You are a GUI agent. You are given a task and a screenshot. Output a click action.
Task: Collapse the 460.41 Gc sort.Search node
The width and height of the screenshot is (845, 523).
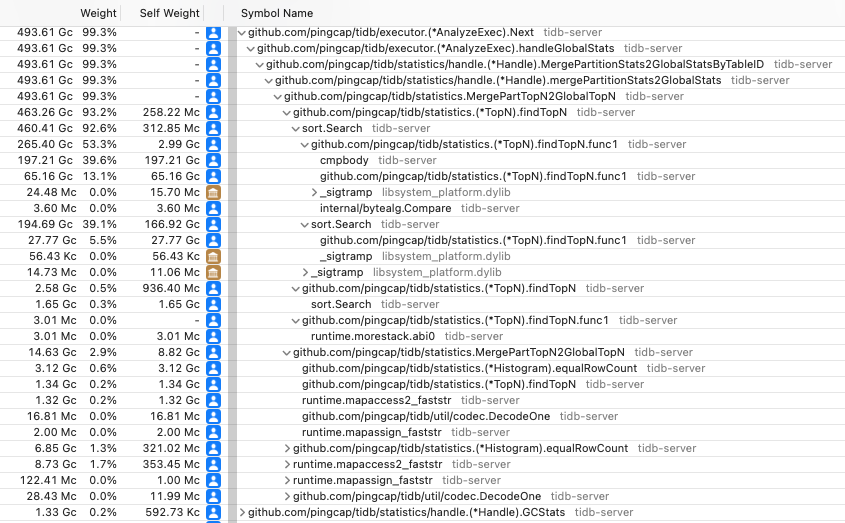tap(295, 129)
